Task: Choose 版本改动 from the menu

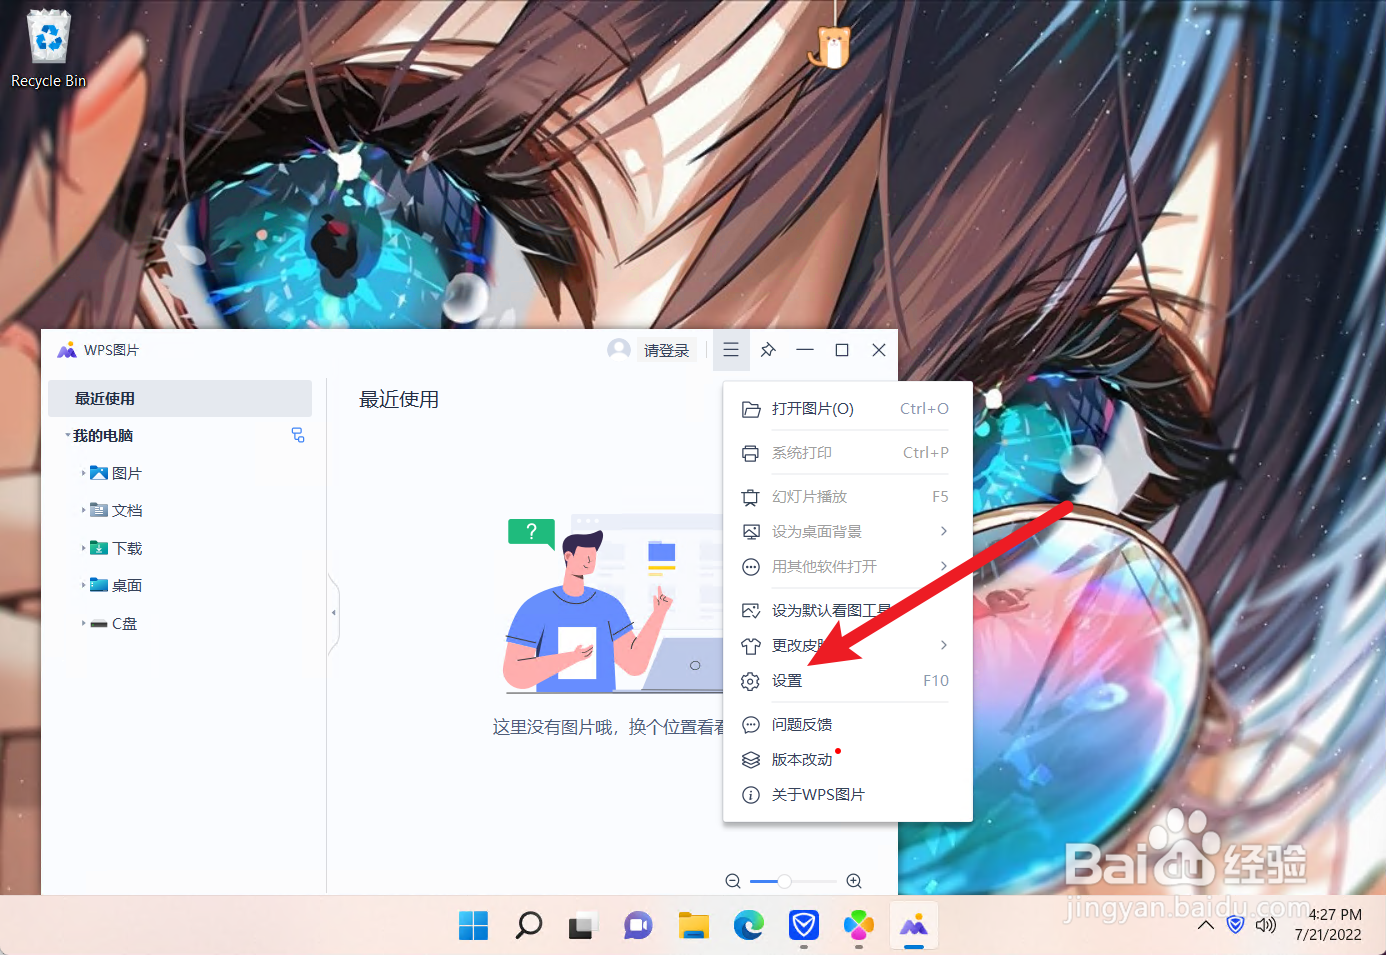Action: 847,759
